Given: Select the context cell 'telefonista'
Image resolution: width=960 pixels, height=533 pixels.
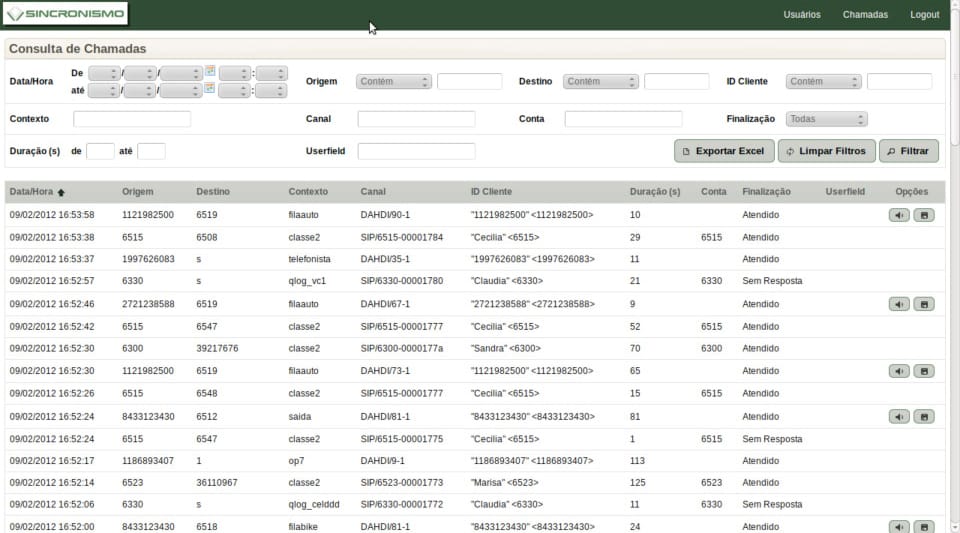Looking at the screenshot, I should 309,259.
